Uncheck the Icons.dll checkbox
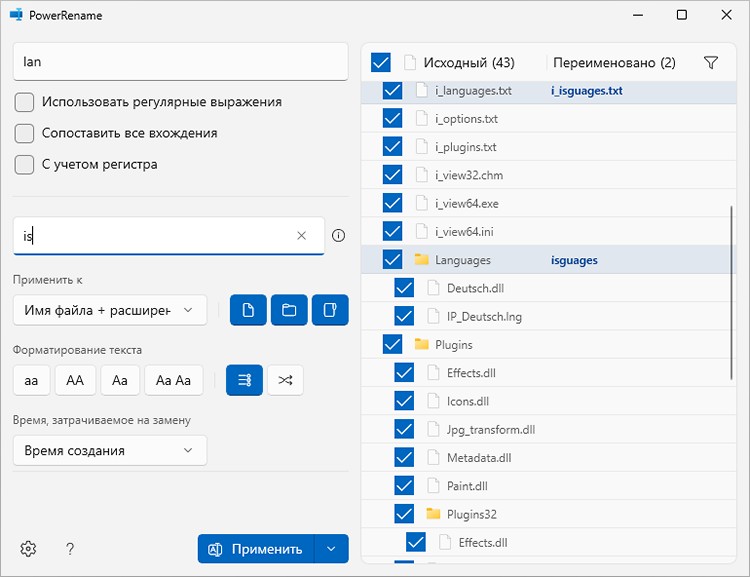Viewport: 750px width, 577px height. [x=404, y=401]
